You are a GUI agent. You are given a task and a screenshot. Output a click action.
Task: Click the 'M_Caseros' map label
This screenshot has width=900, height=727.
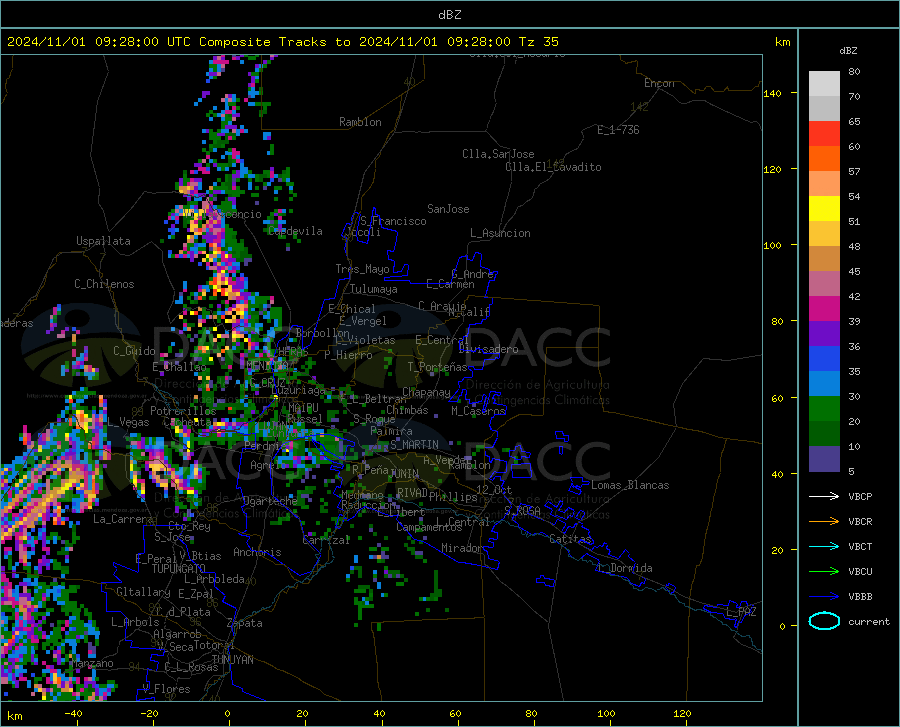[478, 411]
